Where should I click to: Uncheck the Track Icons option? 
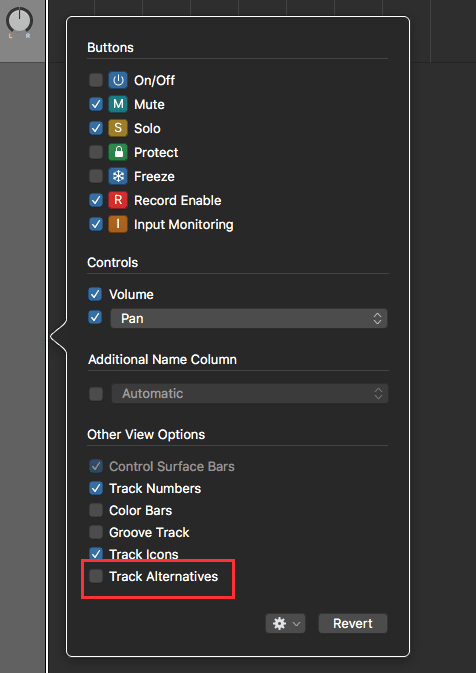(x=96, y=554)
